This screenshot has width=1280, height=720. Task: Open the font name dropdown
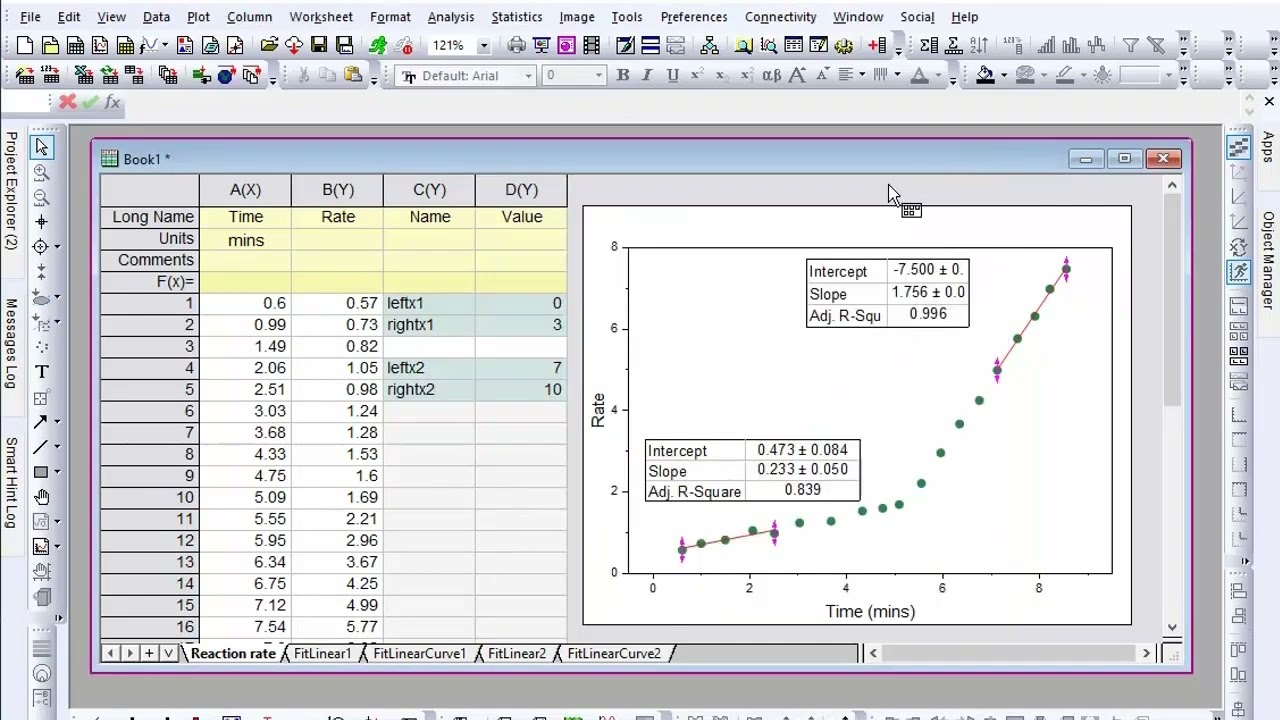coord(529,75)
